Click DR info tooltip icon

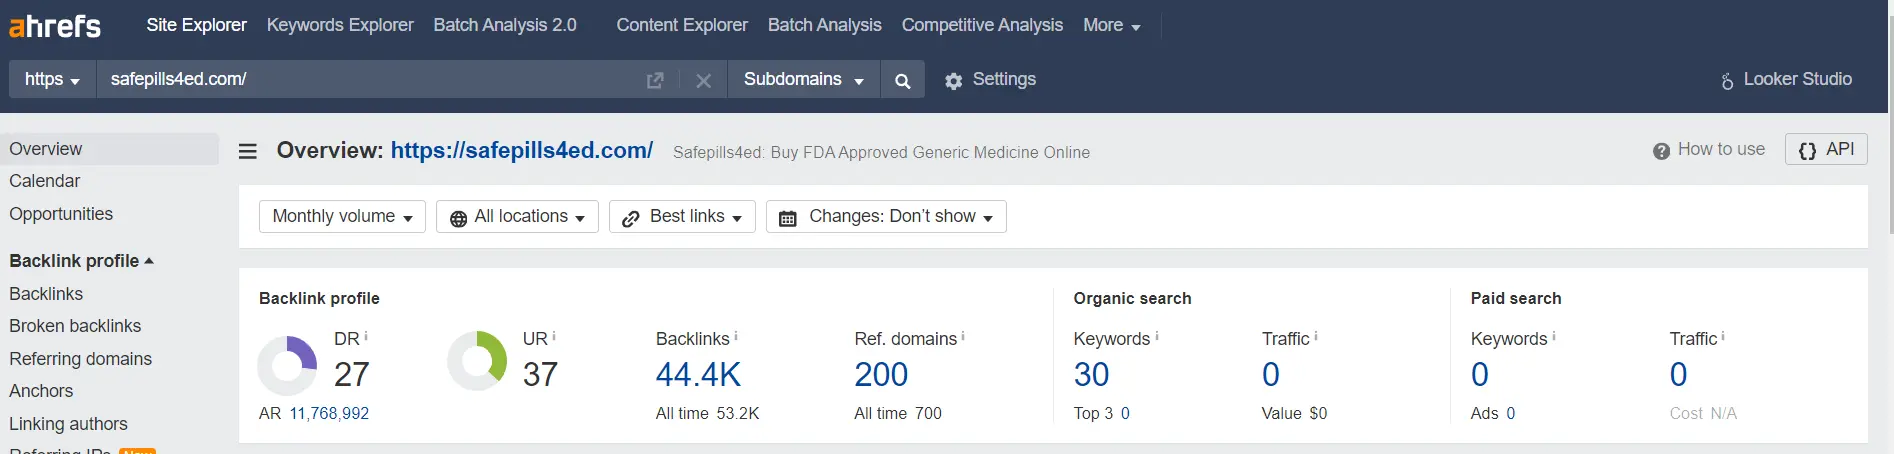click(366, 336)
